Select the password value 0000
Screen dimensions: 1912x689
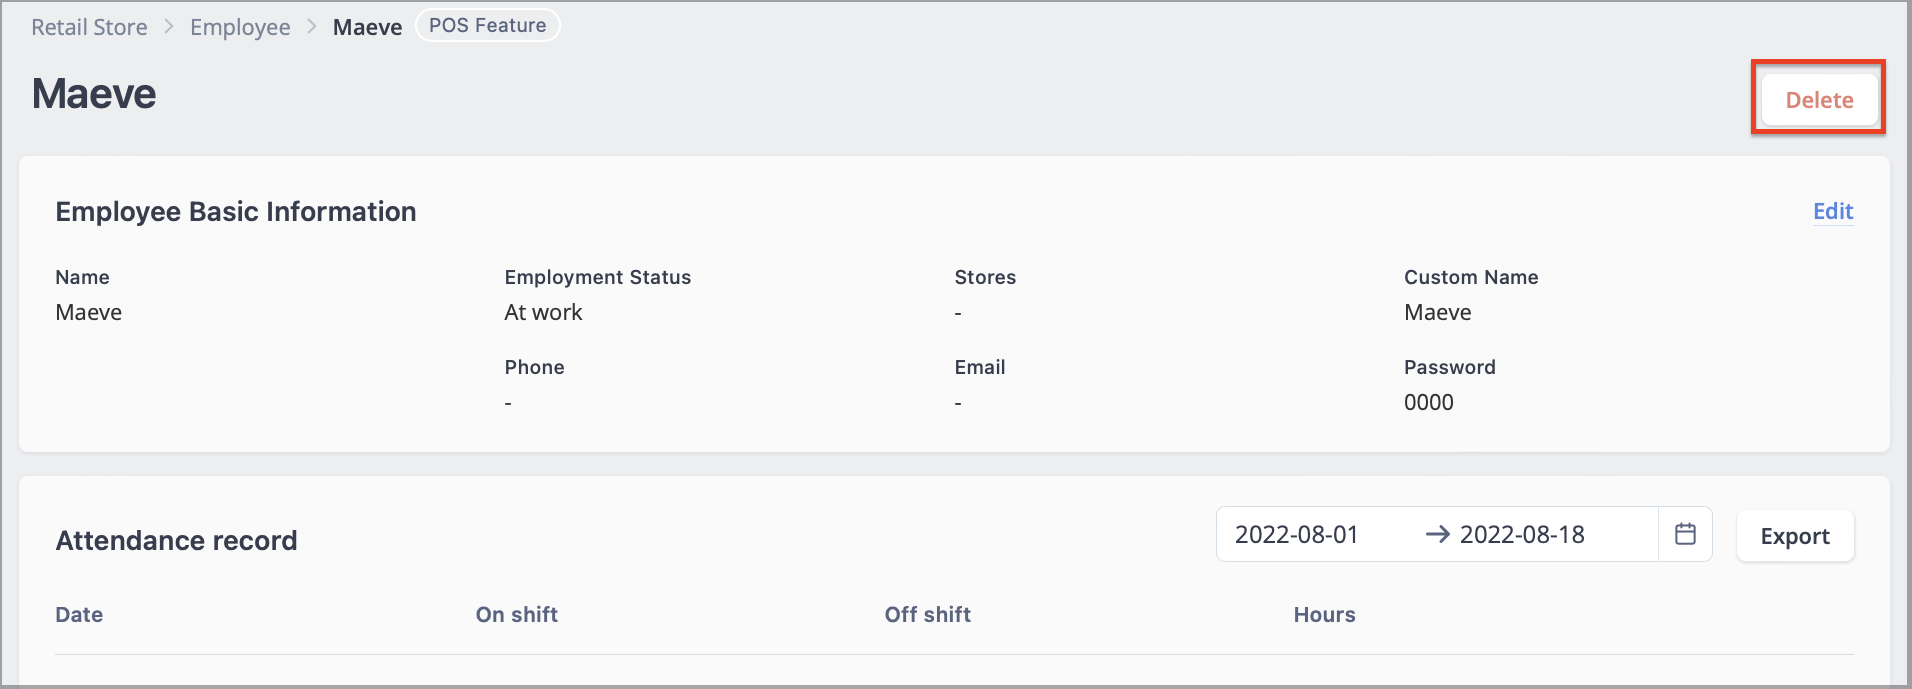point(1429,402)
